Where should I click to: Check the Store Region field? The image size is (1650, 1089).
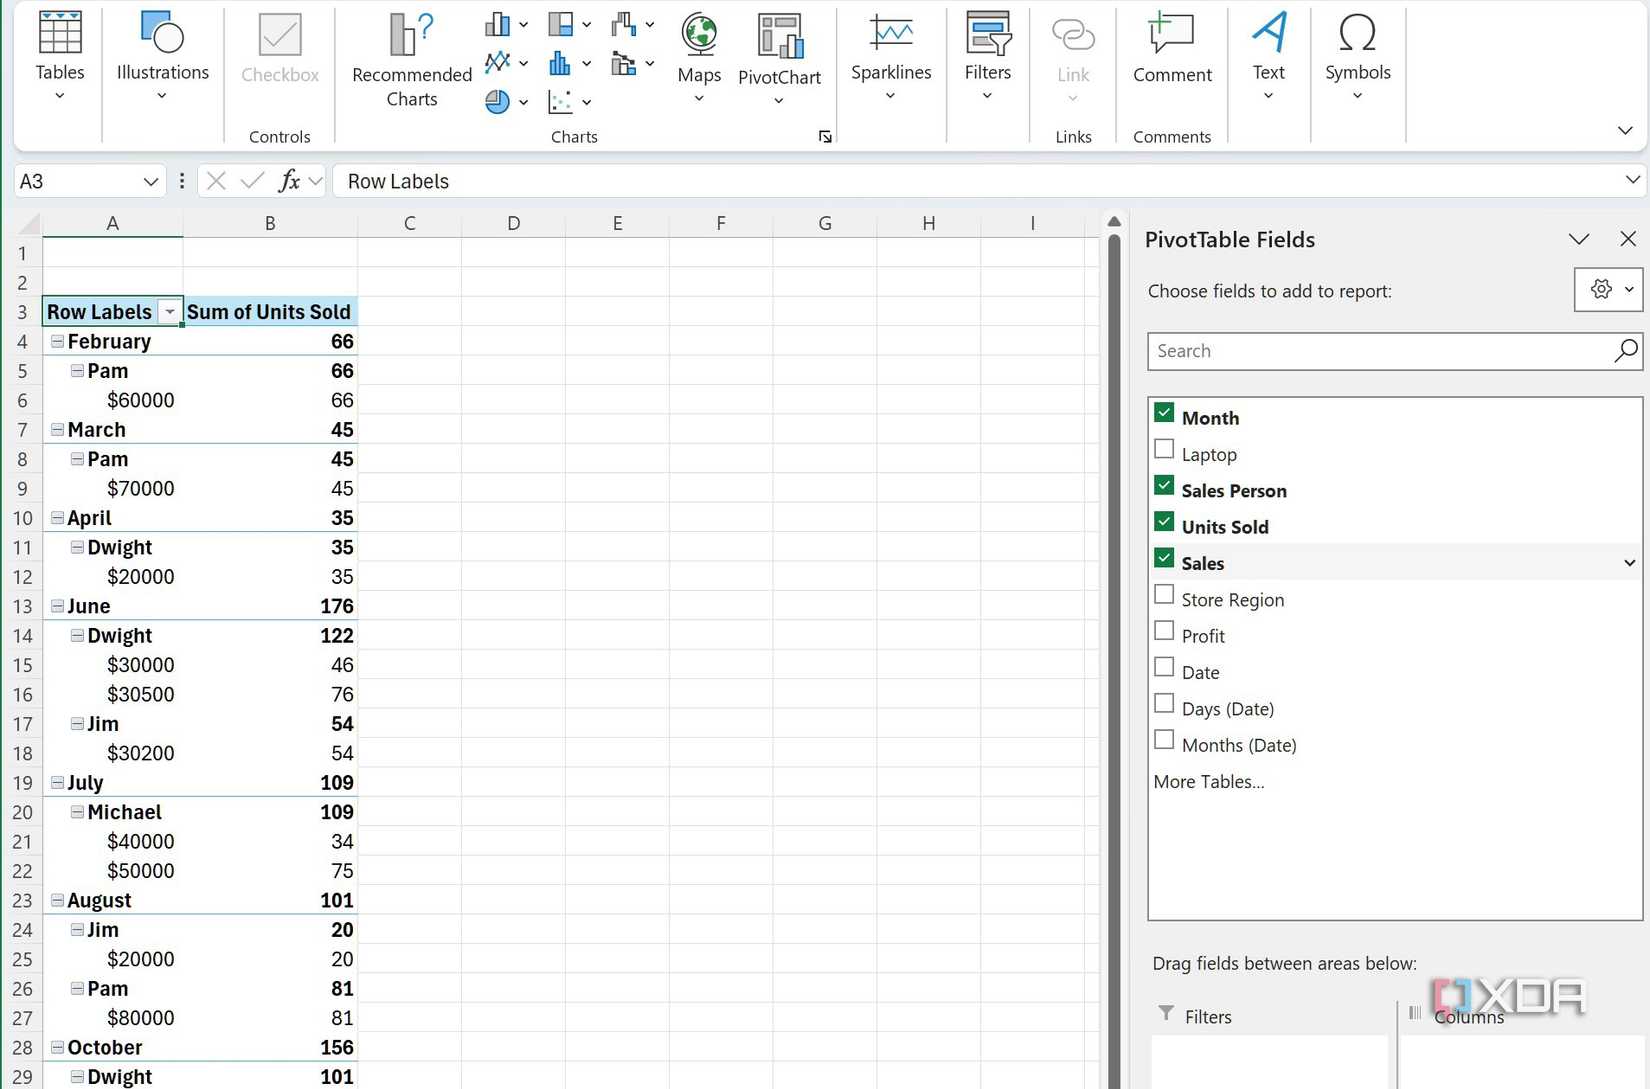(1164, 594)
